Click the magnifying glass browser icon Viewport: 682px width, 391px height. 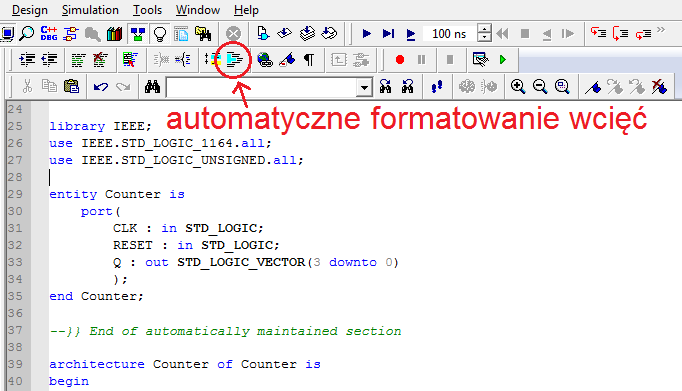(x=27, y=33)
